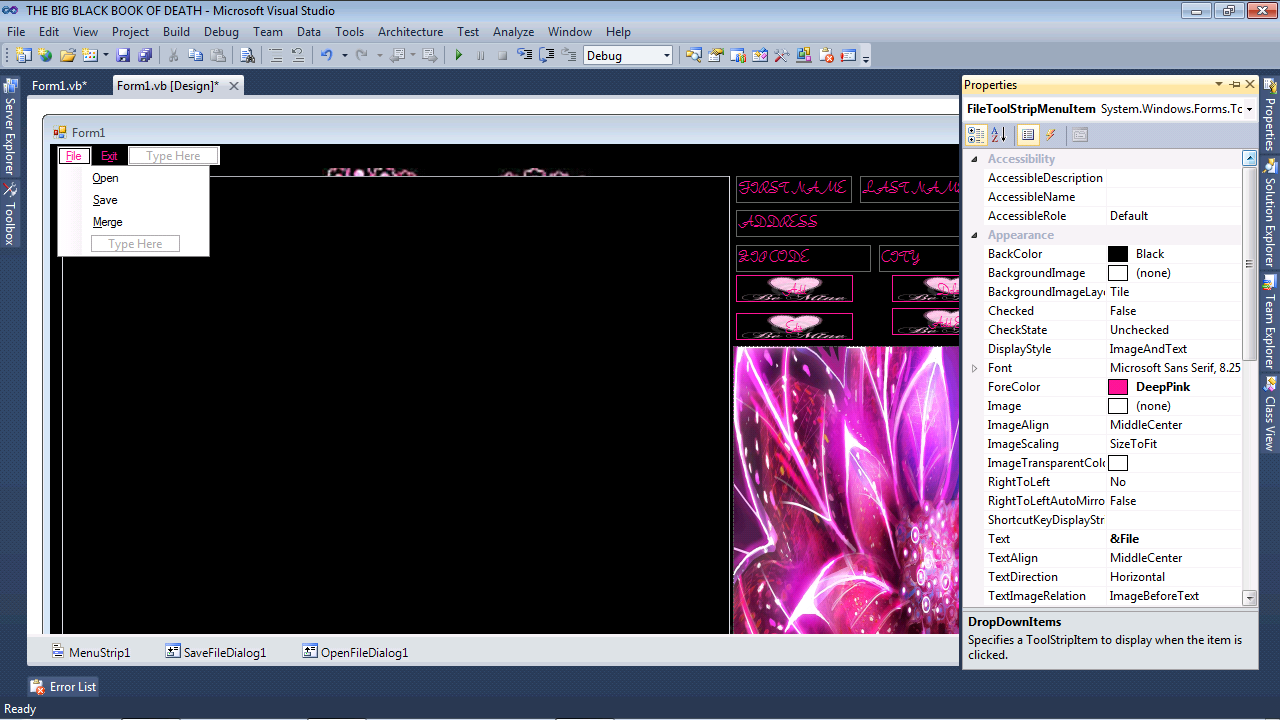Open the Team Explorer side tab
The height and width of the screenshot is (720, 1280).
(1270, 322)
